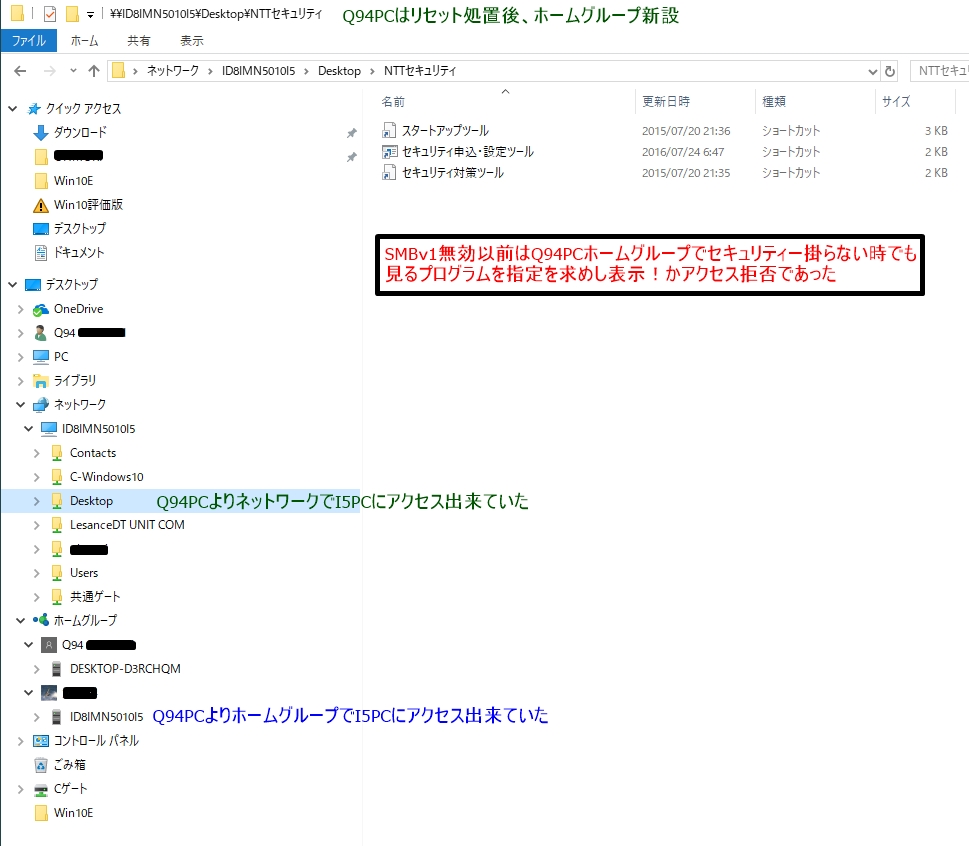969x846 pixels.
Task: Open the ライブラリ icon
Action: pyautogui.click(x=41, y=381)
